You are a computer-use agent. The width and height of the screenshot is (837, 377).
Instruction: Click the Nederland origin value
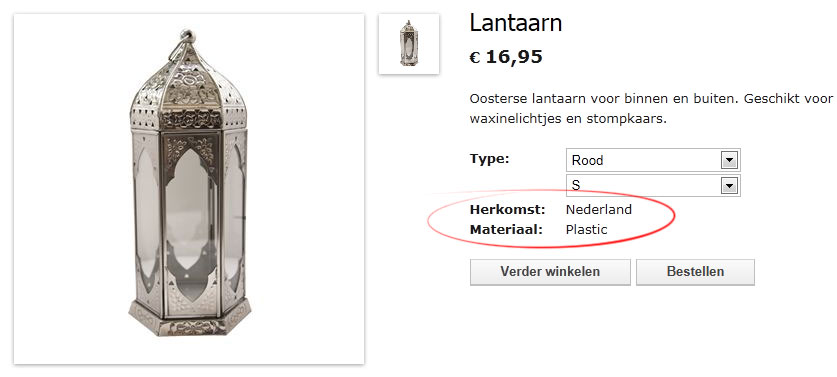[599, 209]
